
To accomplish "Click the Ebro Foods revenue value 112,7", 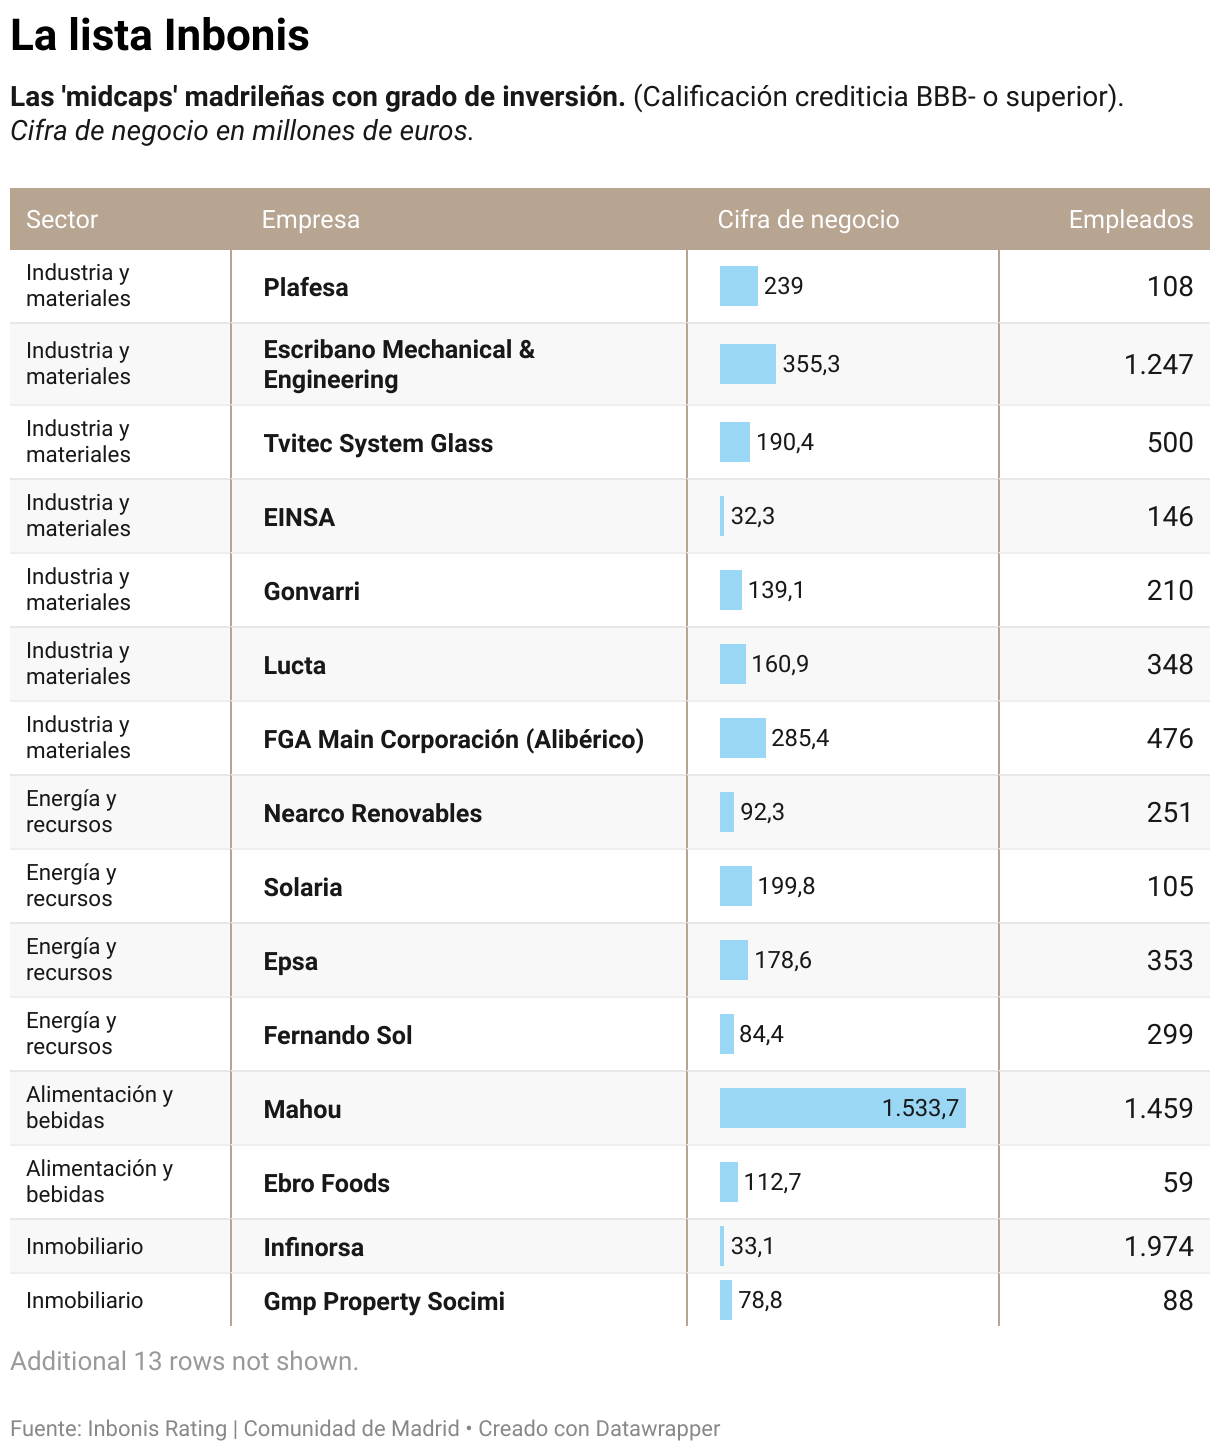I will 770,1182.
